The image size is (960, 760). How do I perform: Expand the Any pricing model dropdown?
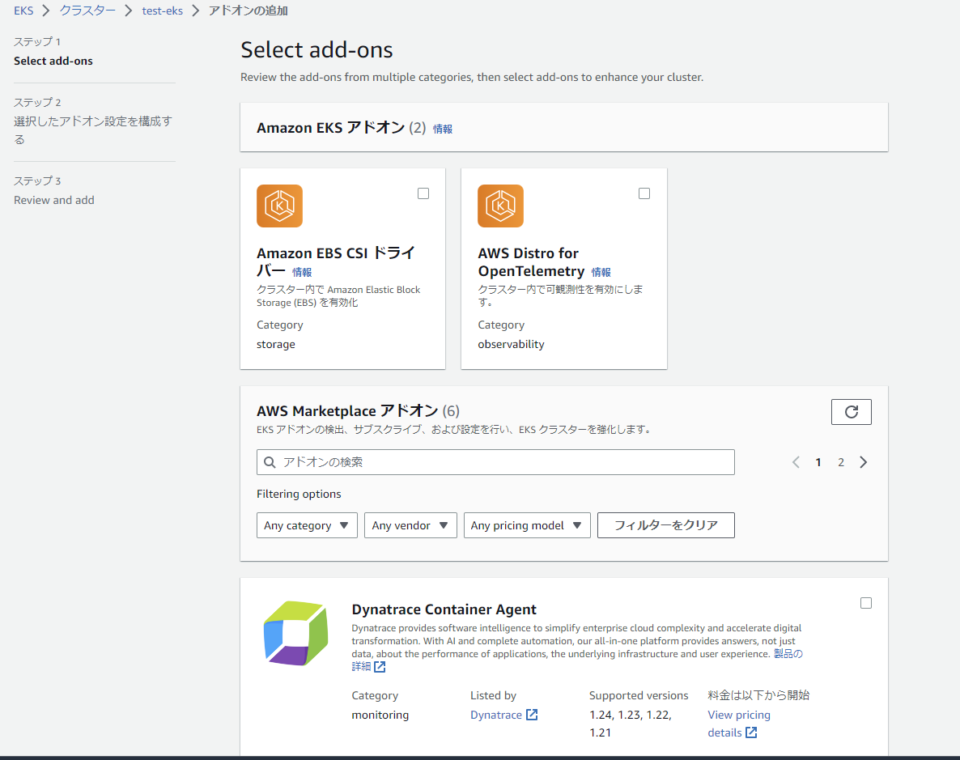[x=526, y=525]
